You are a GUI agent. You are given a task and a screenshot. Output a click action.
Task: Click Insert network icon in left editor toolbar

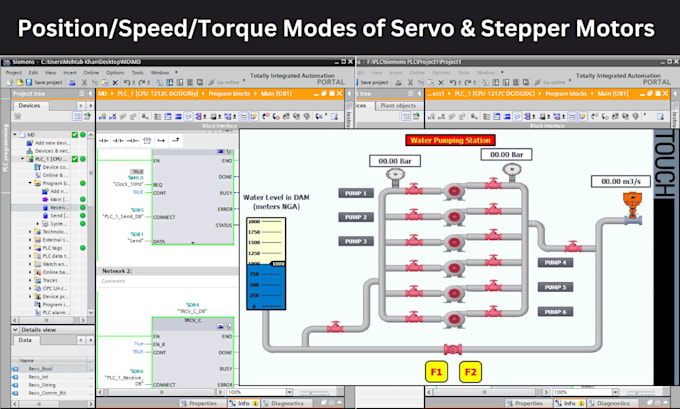pyautogui.click(x=102, y=116)
